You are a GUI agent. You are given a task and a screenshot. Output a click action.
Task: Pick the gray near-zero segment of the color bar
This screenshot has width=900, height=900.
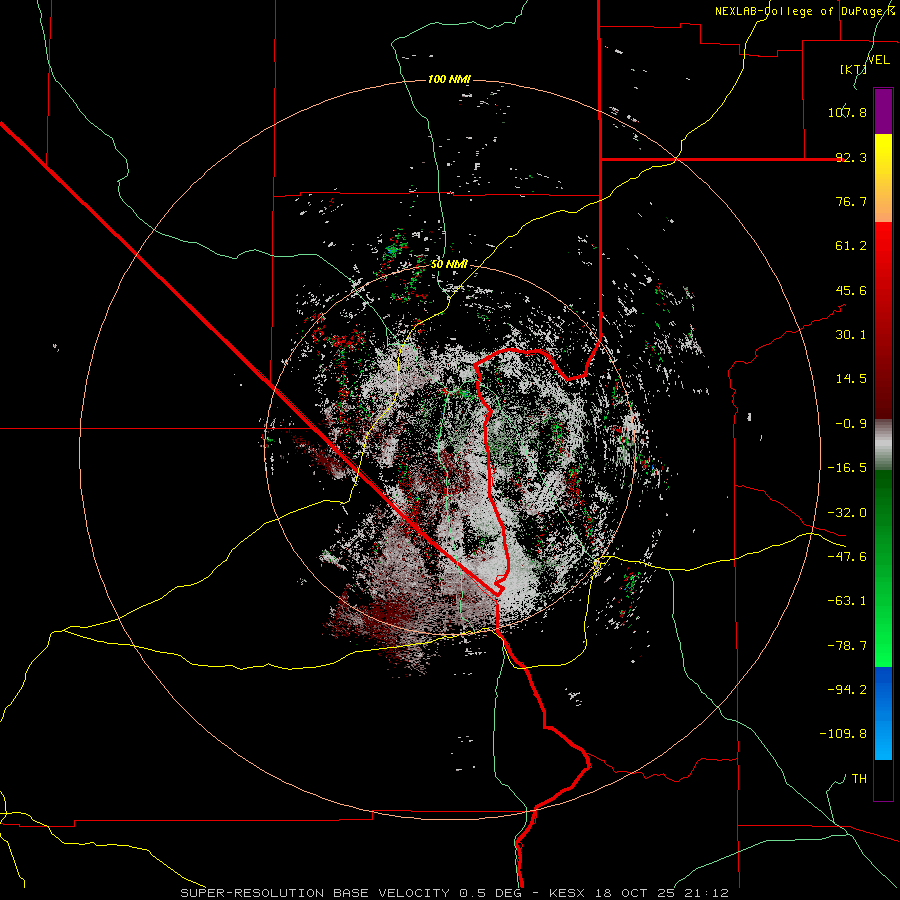883,445
